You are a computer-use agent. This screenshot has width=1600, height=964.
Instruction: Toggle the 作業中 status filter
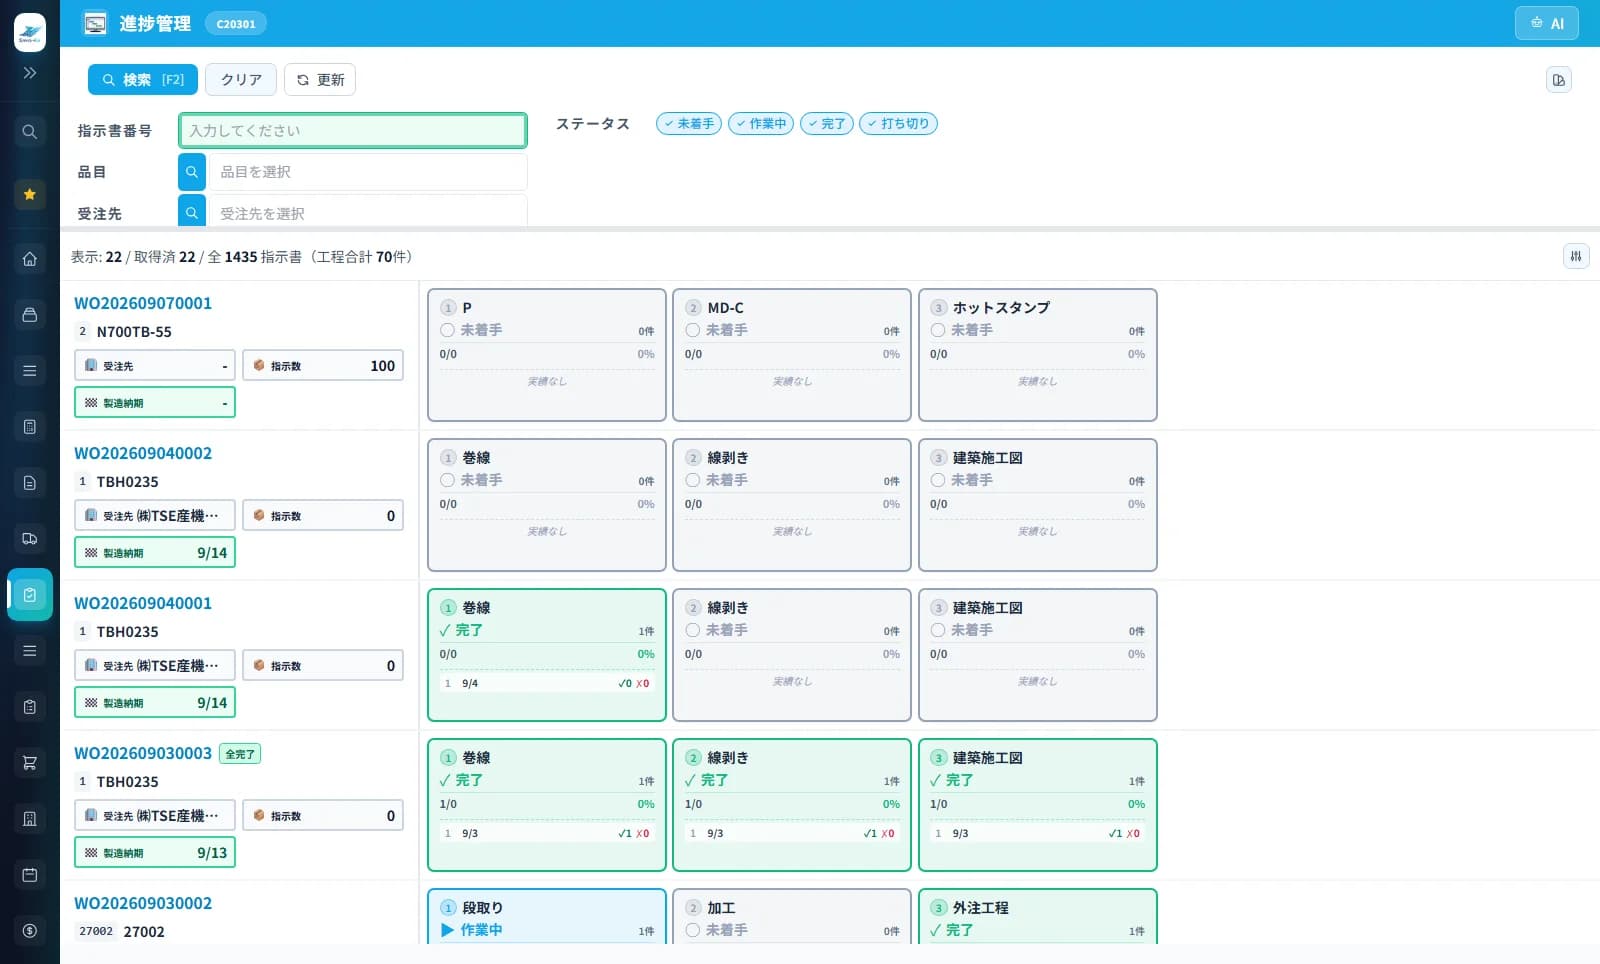pyautogui.click(x=761, y=124)
